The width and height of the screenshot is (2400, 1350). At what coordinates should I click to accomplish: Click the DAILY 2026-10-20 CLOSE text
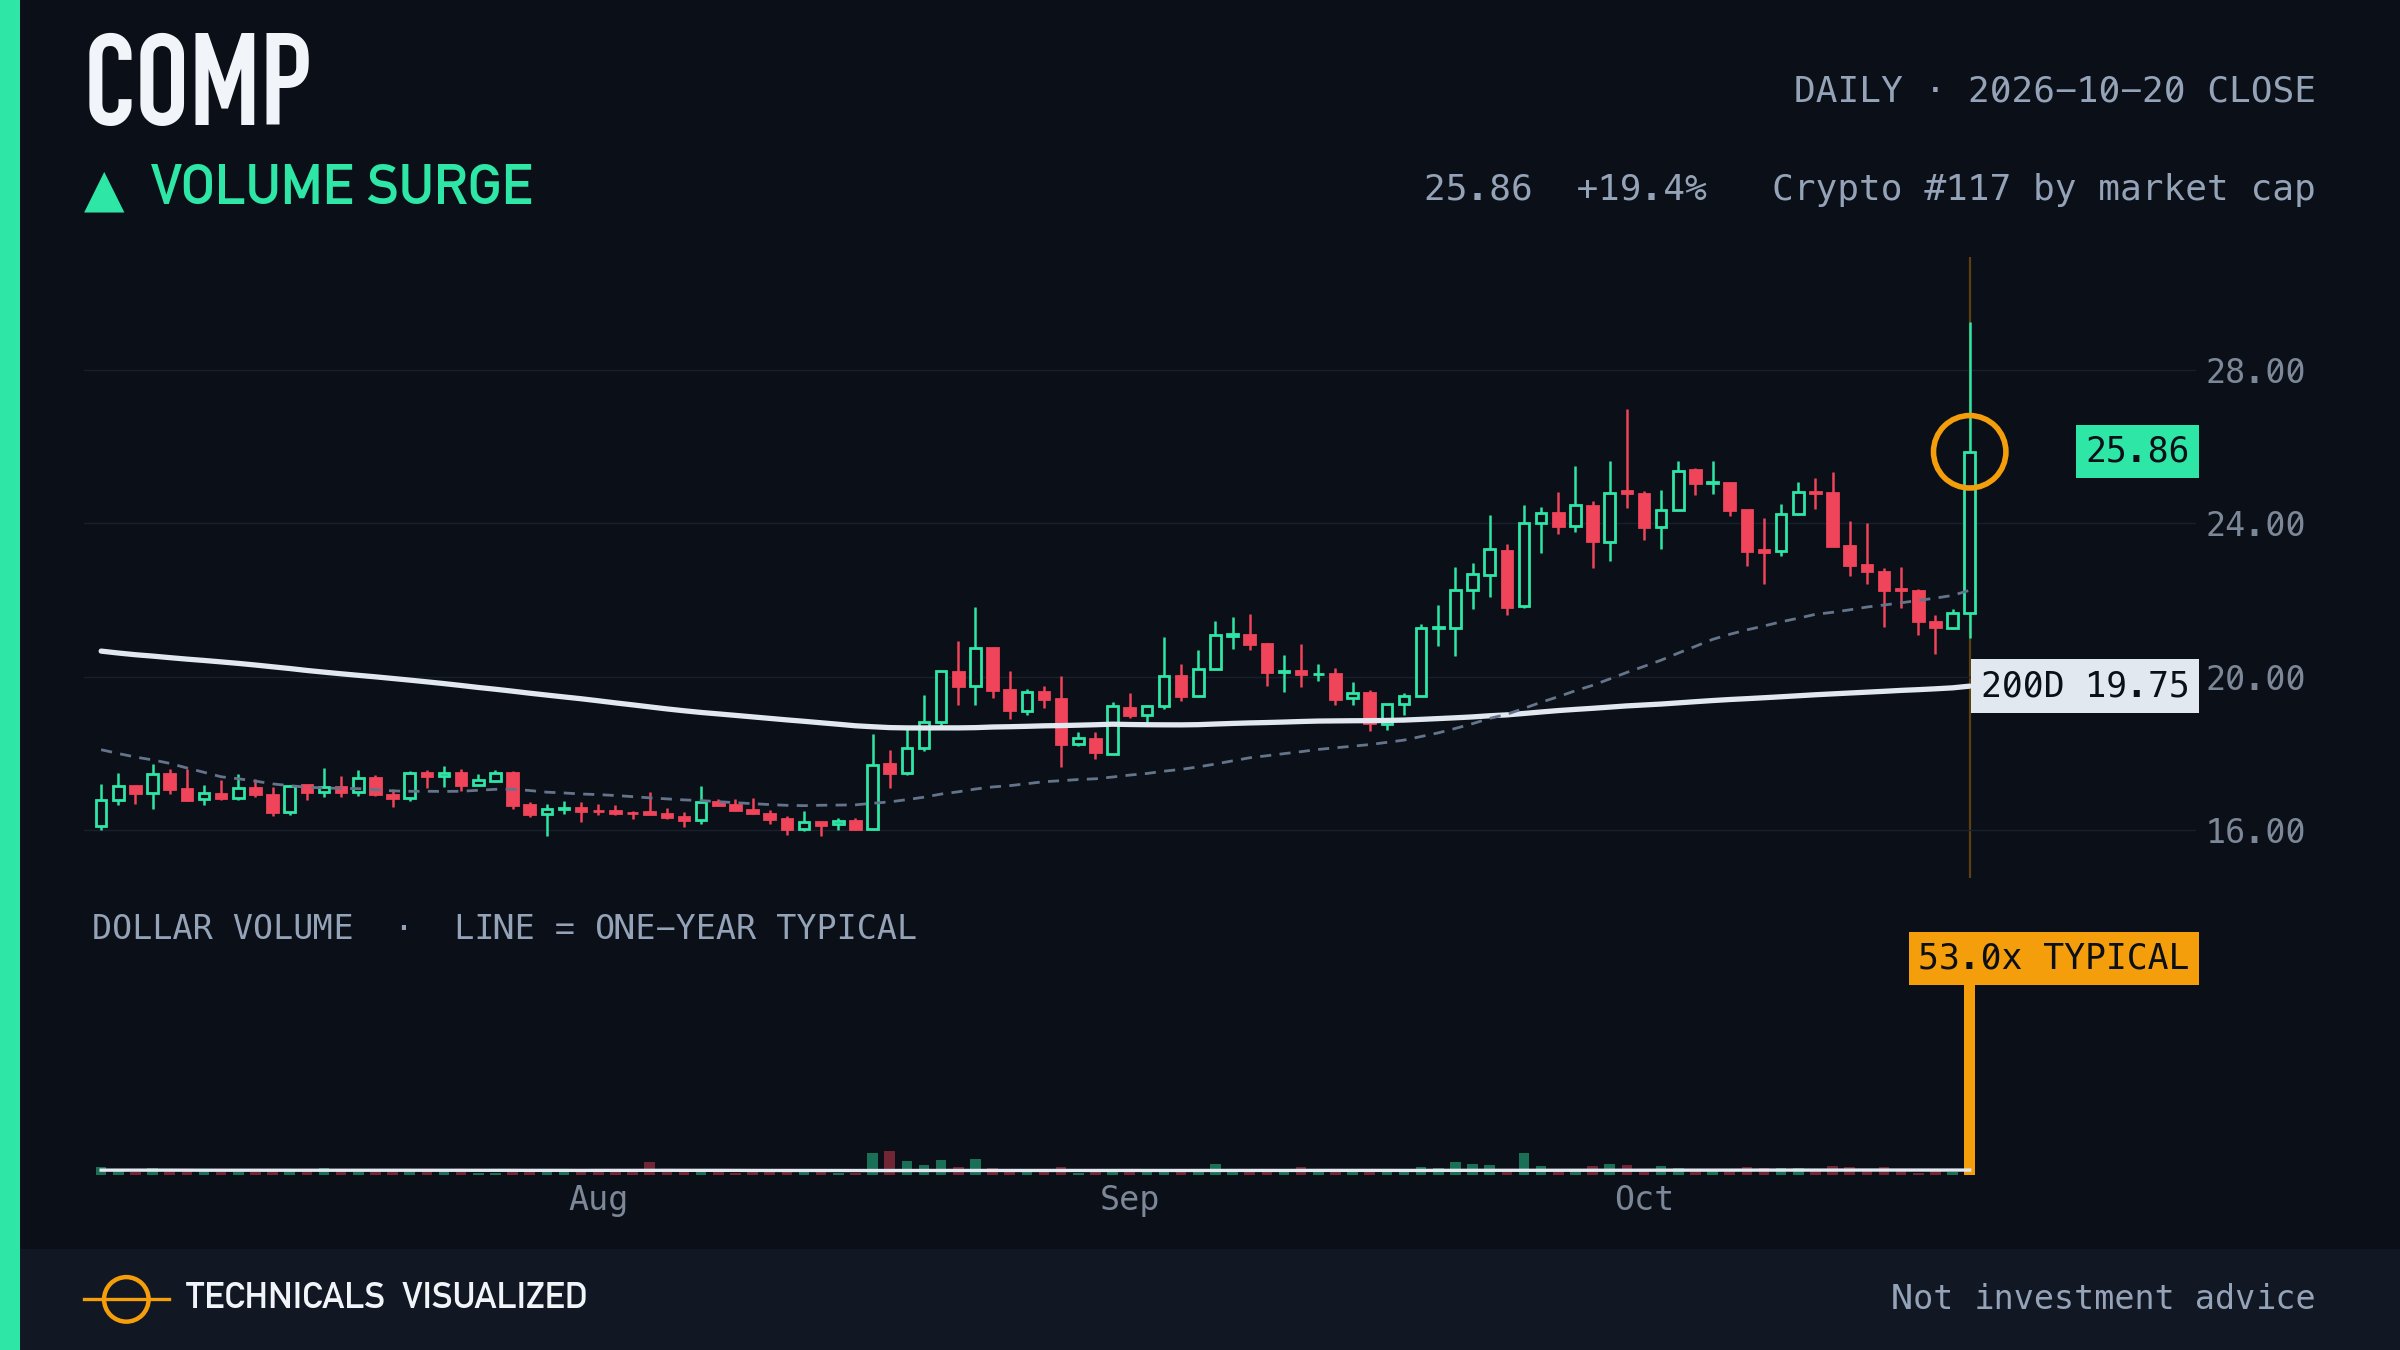point(2054,90)
